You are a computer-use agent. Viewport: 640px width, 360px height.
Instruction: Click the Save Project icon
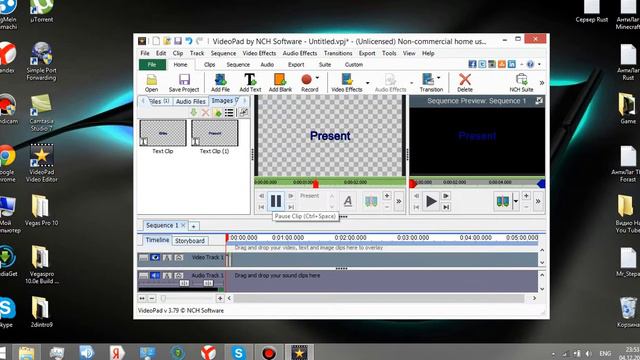[x=184, y=83]
